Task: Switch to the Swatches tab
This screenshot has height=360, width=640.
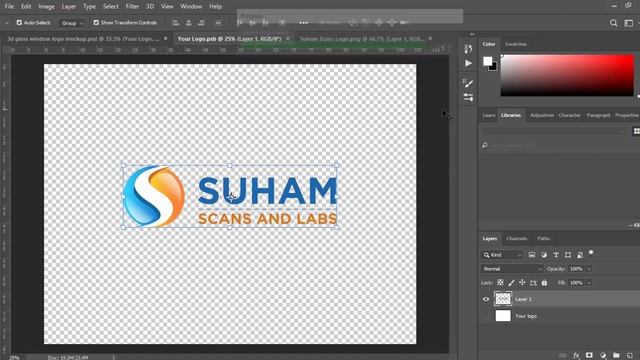Action: click(516, 44)
